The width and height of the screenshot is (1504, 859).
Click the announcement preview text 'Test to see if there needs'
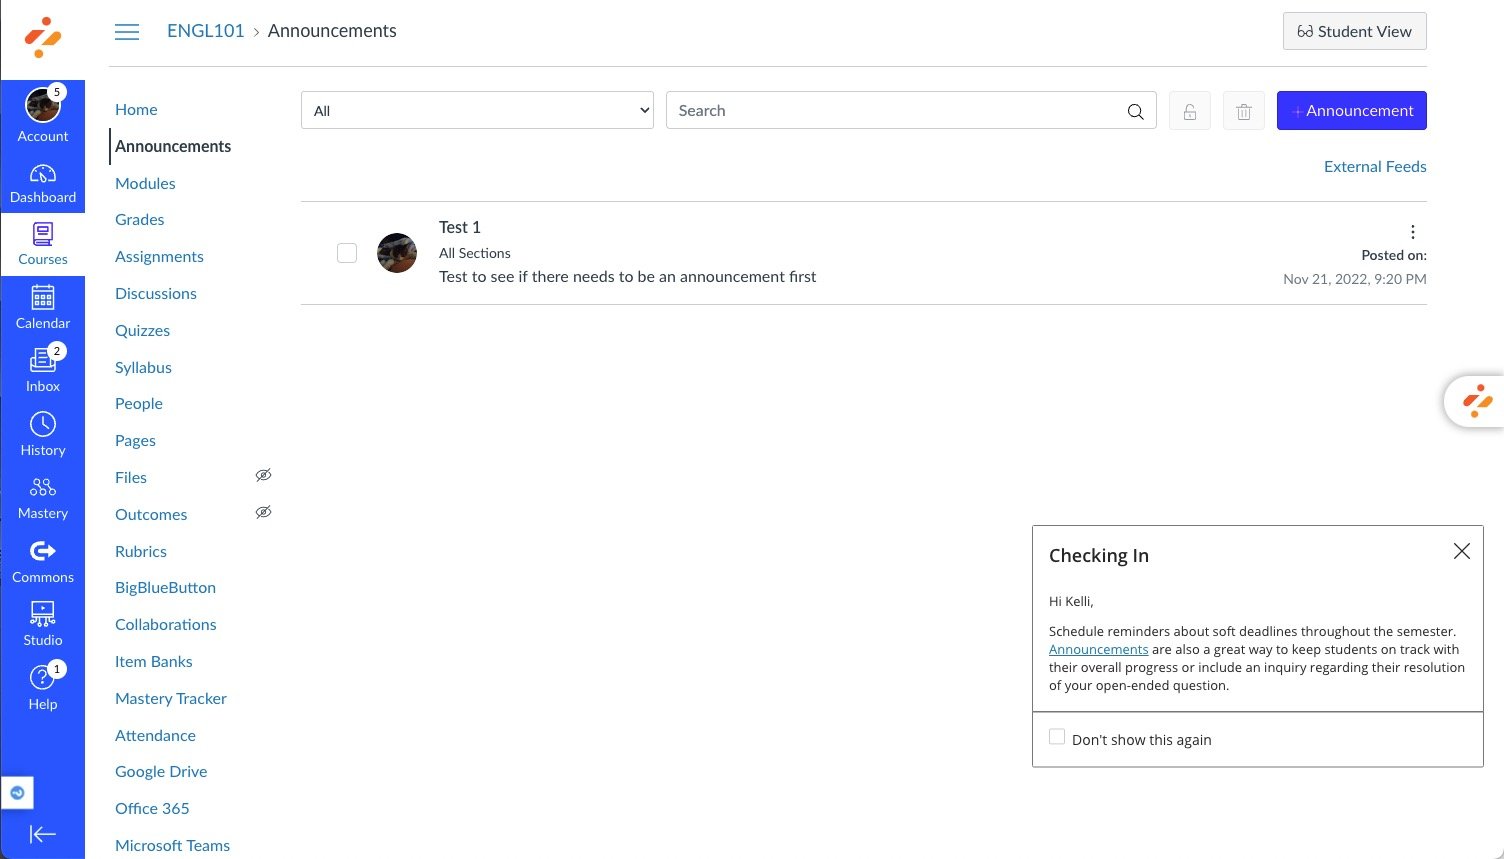point(627,277)
